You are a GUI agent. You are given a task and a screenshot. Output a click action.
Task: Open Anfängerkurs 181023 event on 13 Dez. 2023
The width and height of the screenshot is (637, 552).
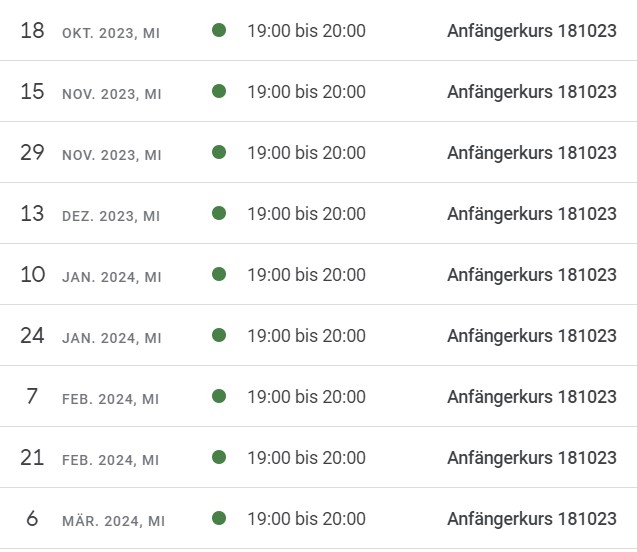(532, 214)
